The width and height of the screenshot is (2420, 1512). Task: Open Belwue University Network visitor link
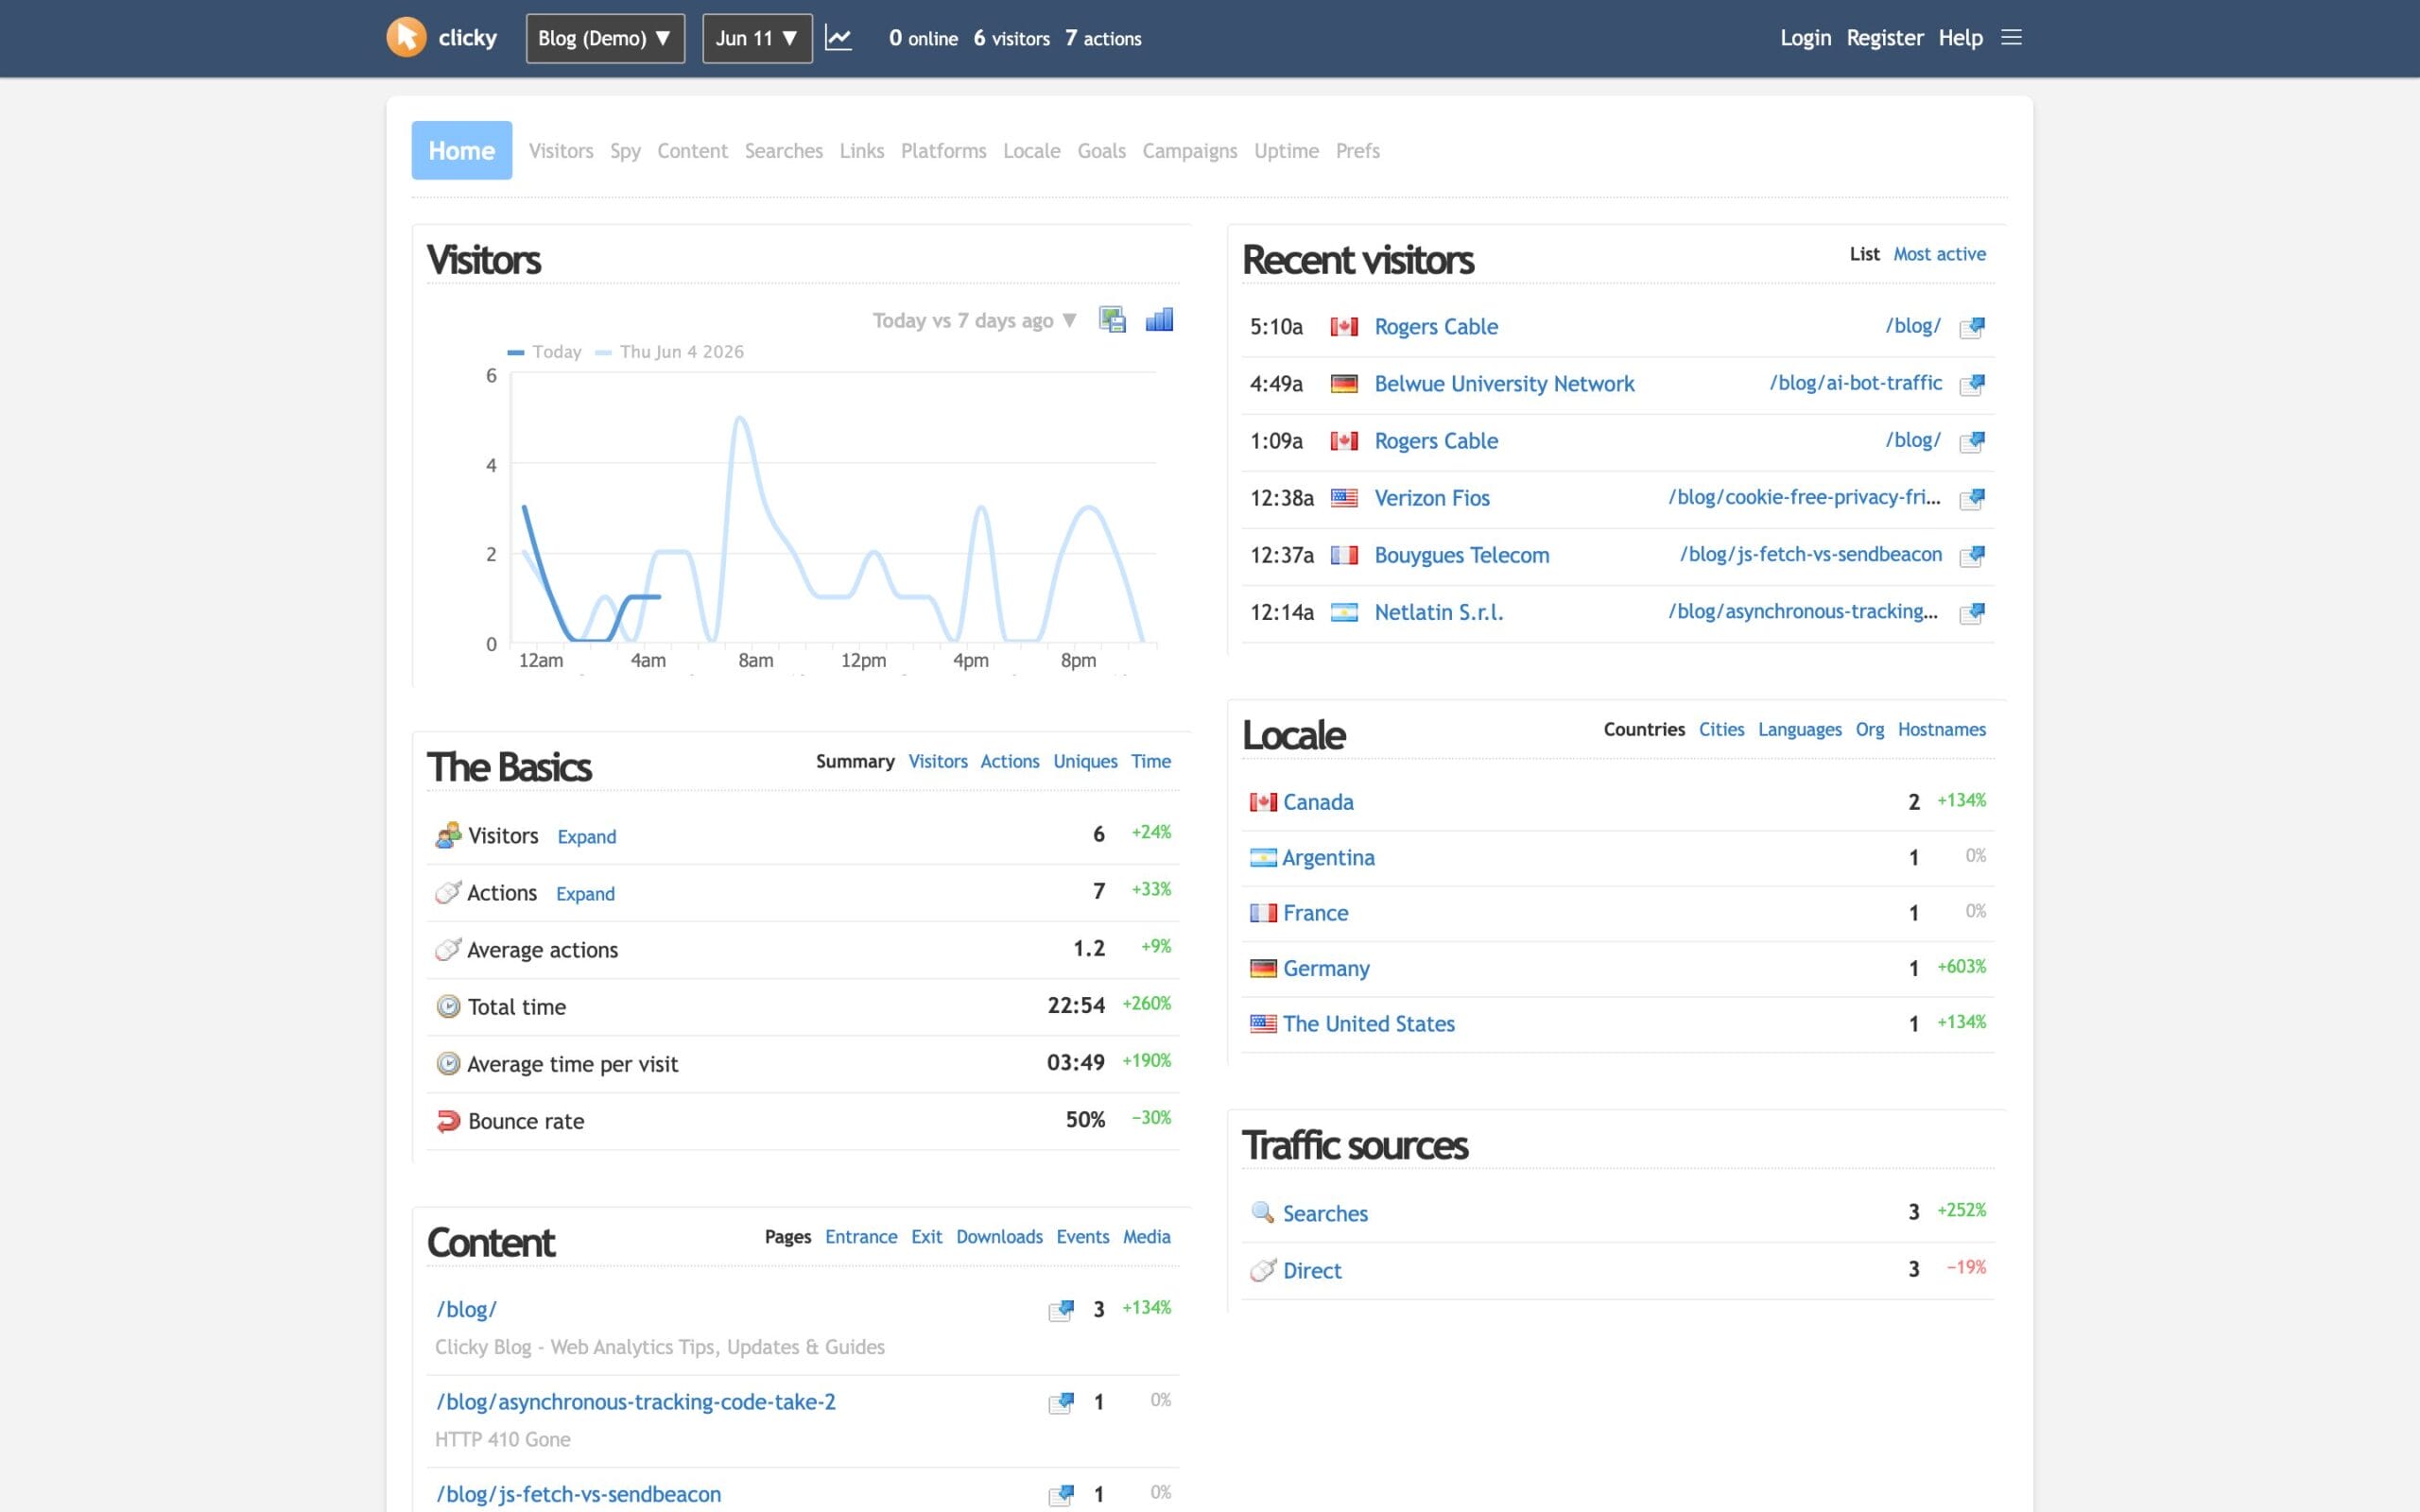click(1504, 384)
